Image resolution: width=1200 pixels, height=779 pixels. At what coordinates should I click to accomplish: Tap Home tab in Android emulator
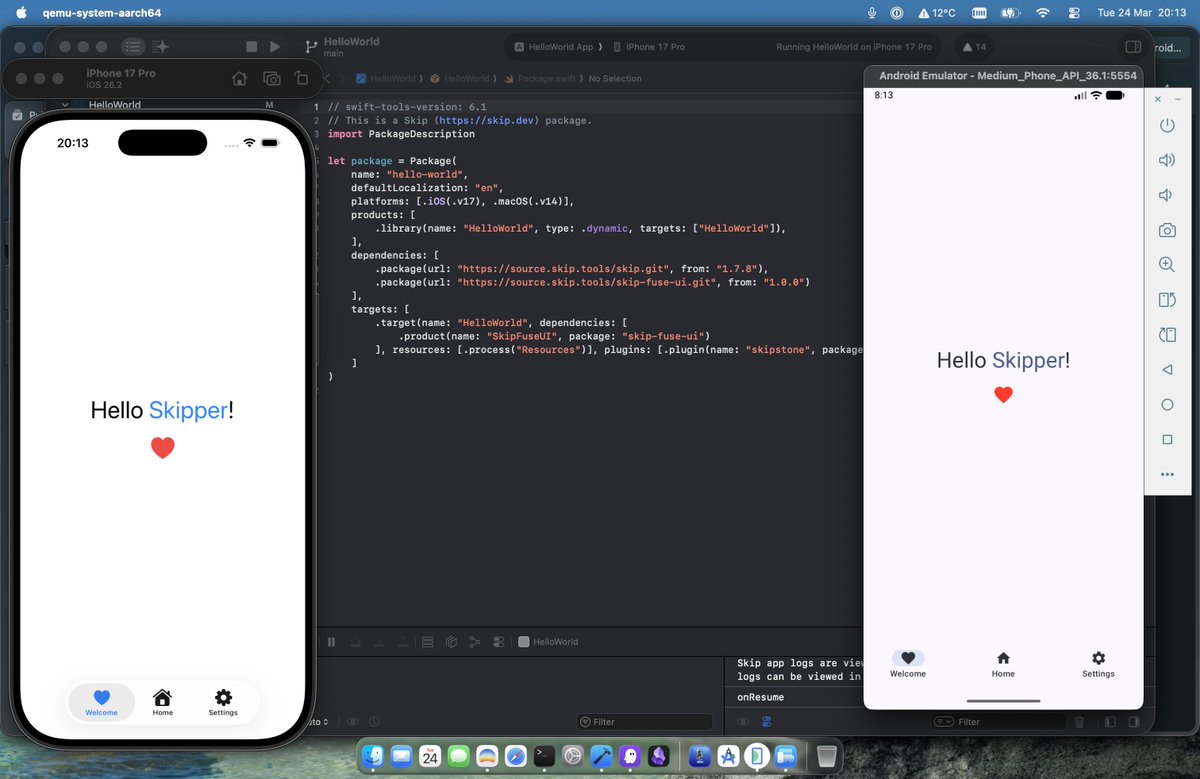[x=1003, y=664]
